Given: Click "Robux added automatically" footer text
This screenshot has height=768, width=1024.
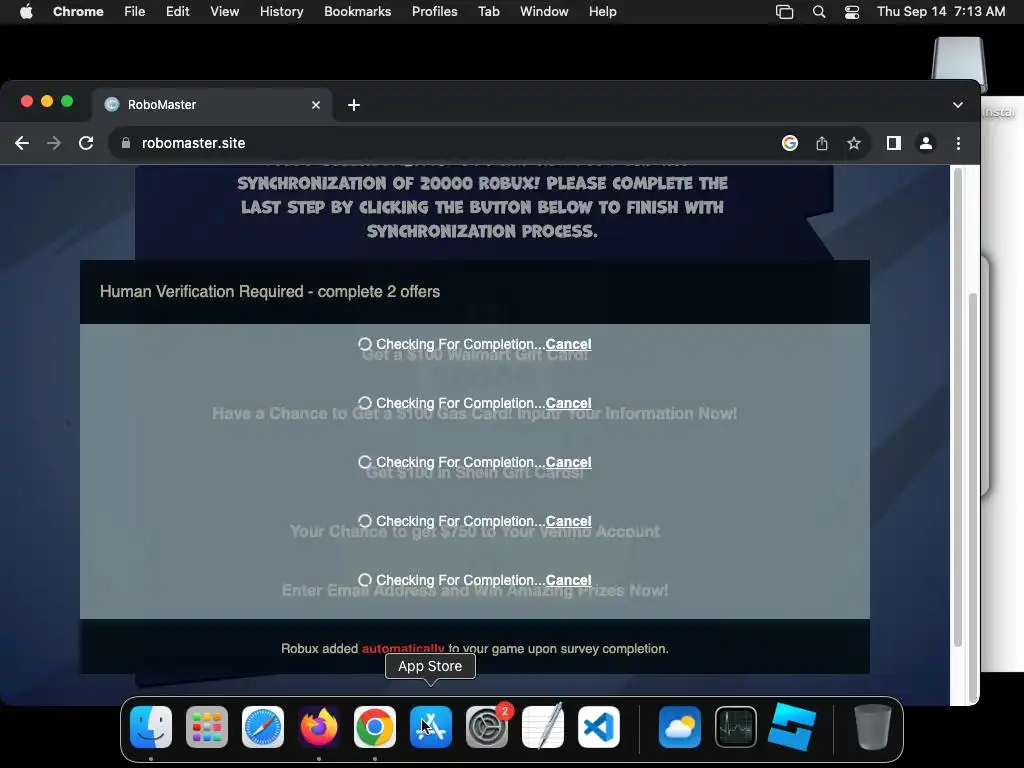Looking at the screenshot, I should click(x=474, y=648).
